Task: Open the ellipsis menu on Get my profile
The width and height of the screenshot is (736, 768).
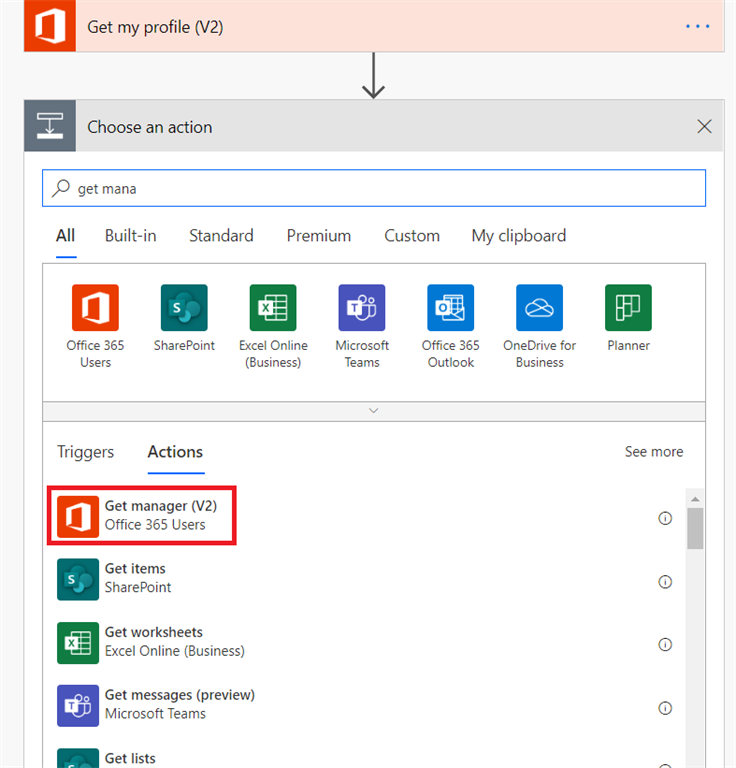Action: point(697,26)
